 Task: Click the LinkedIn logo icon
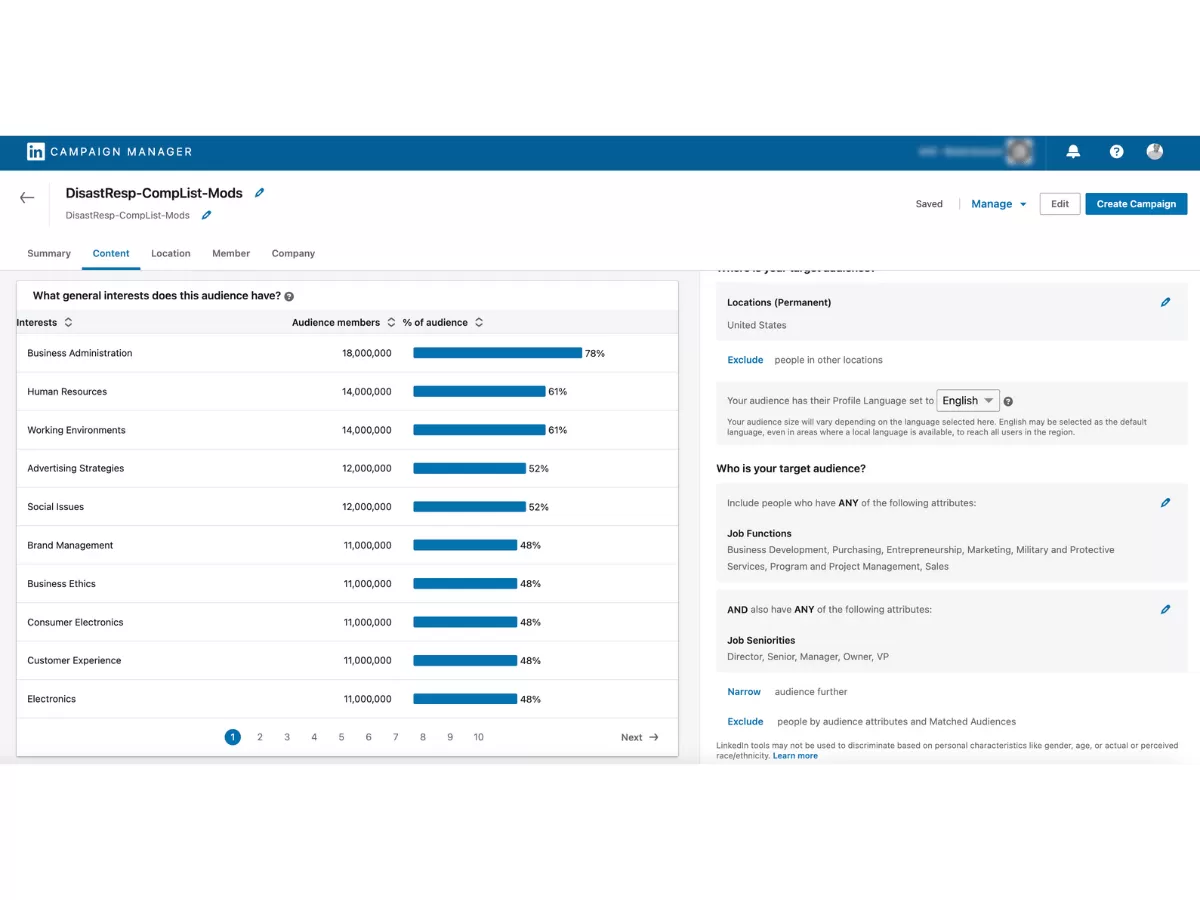point(36,152)
